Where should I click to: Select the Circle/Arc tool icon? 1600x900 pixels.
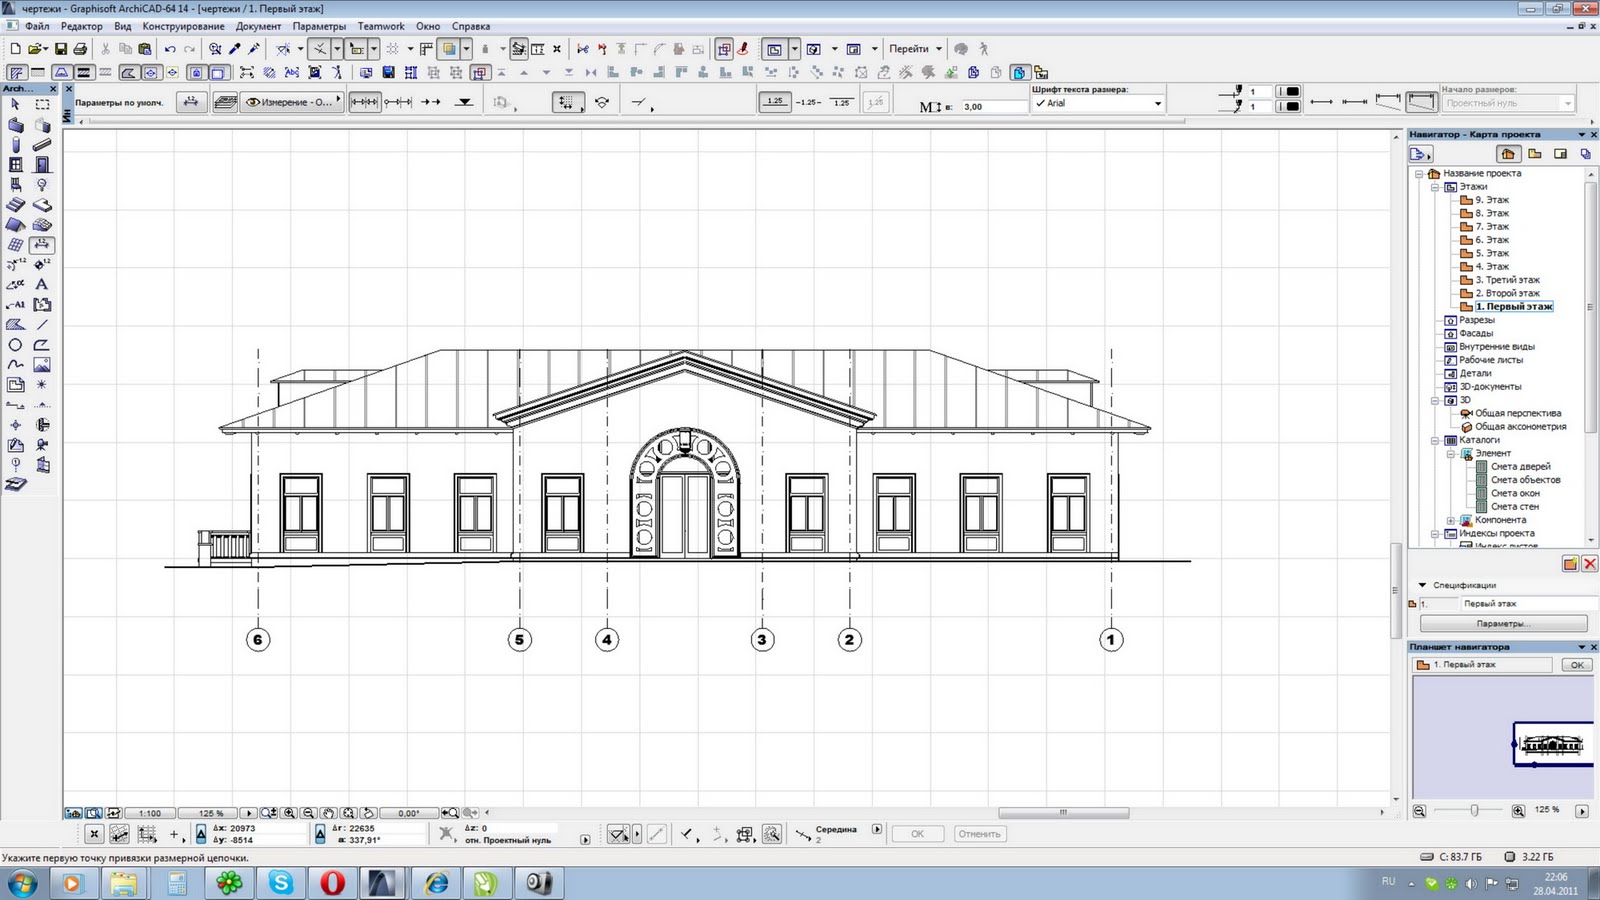click(15, 344)
